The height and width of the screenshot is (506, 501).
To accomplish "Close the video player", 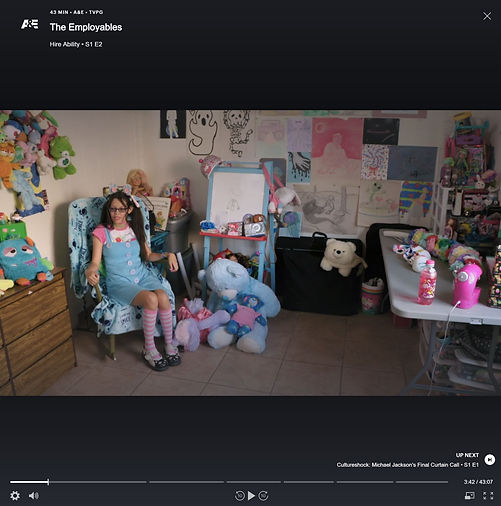I will tap(487, 16).
